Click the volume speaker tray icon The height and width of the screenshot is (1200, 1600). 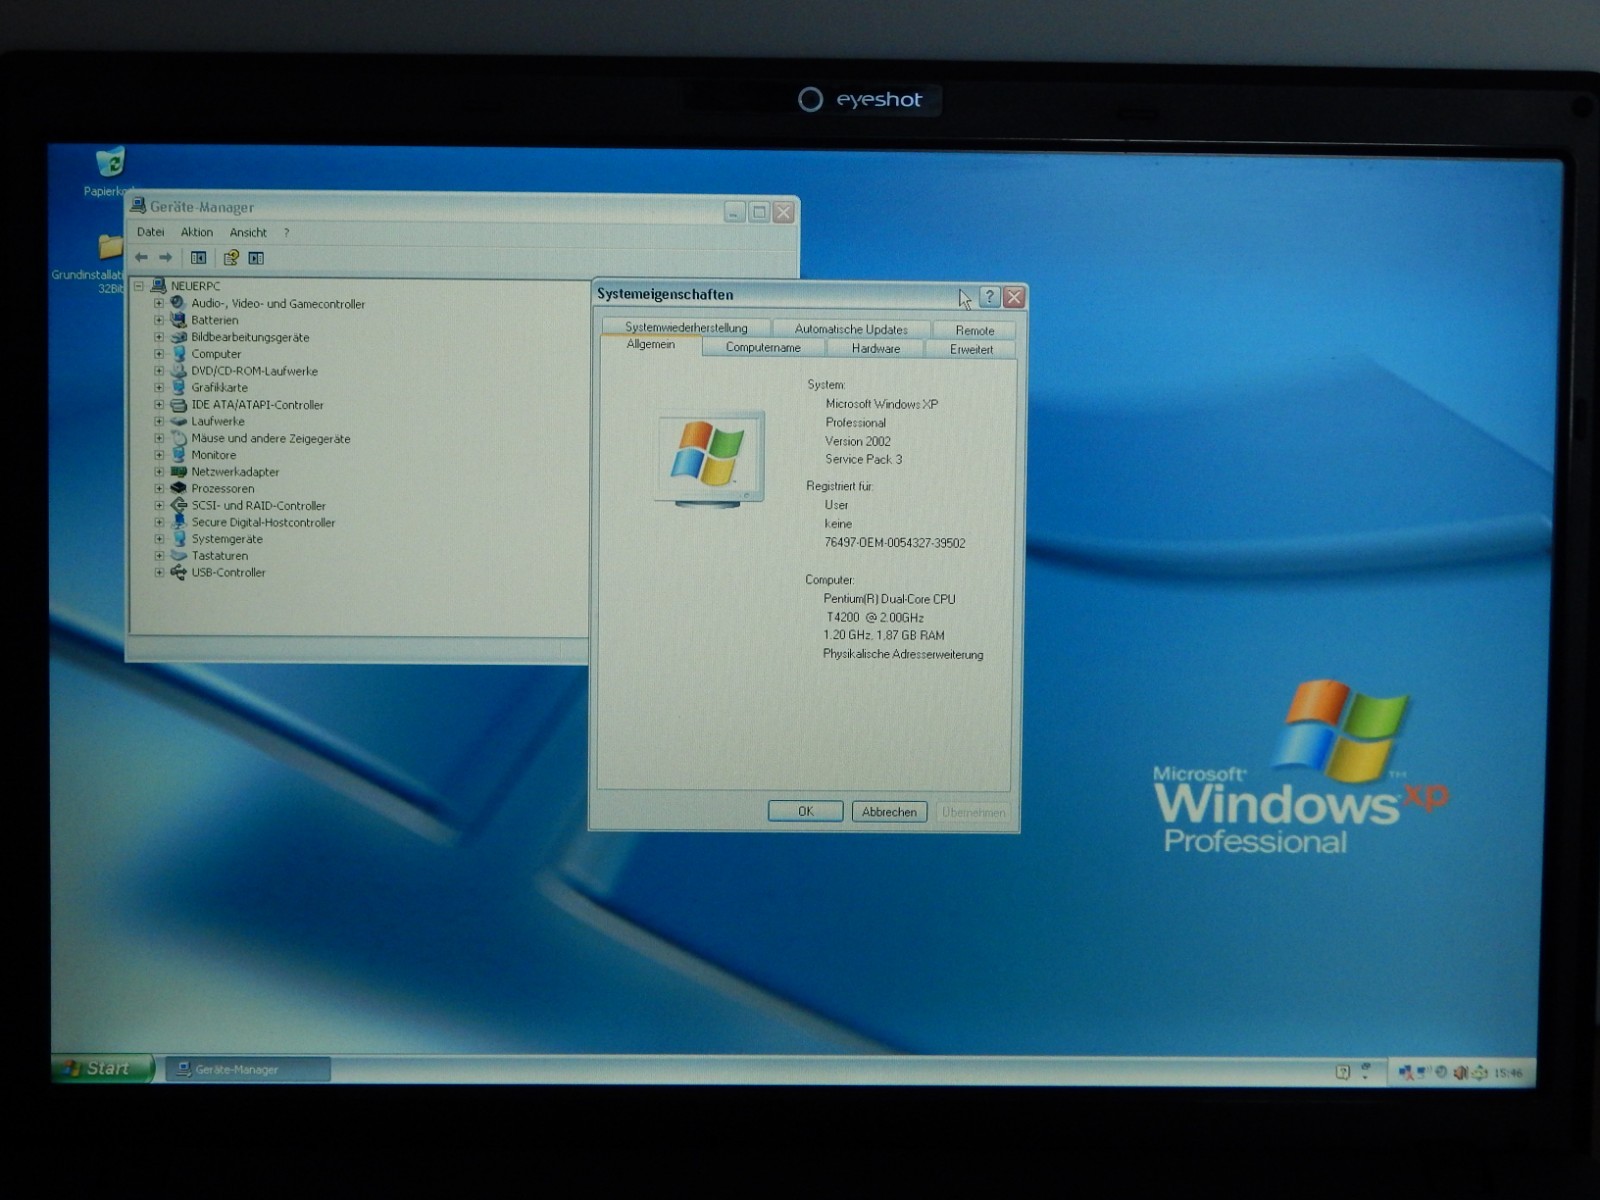pos(1460,1072)
